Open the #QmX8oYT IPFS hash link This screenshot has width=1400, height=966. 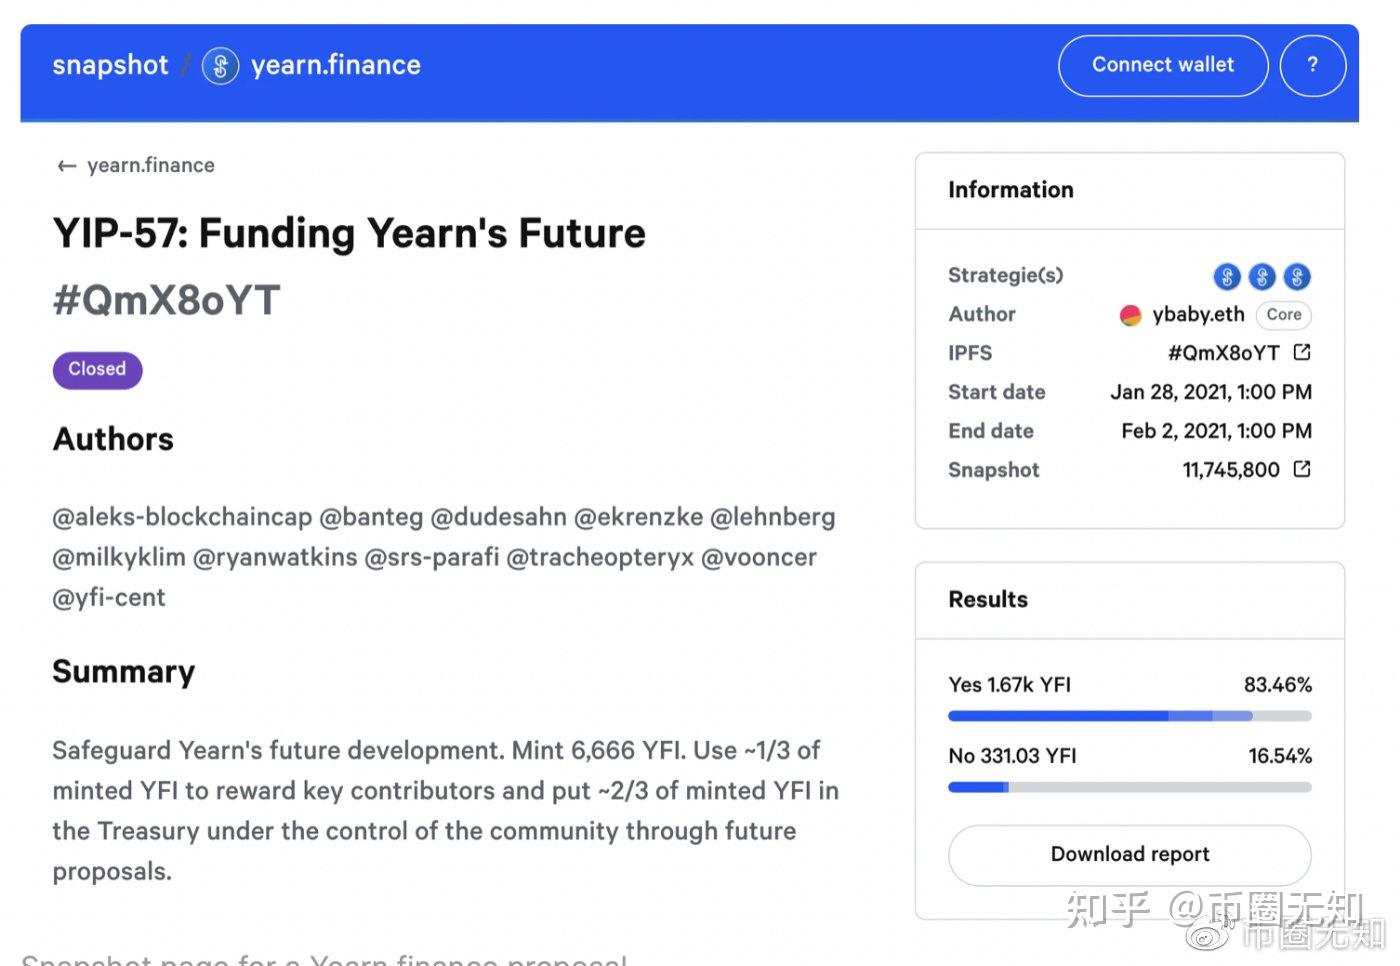[1223, 353]
